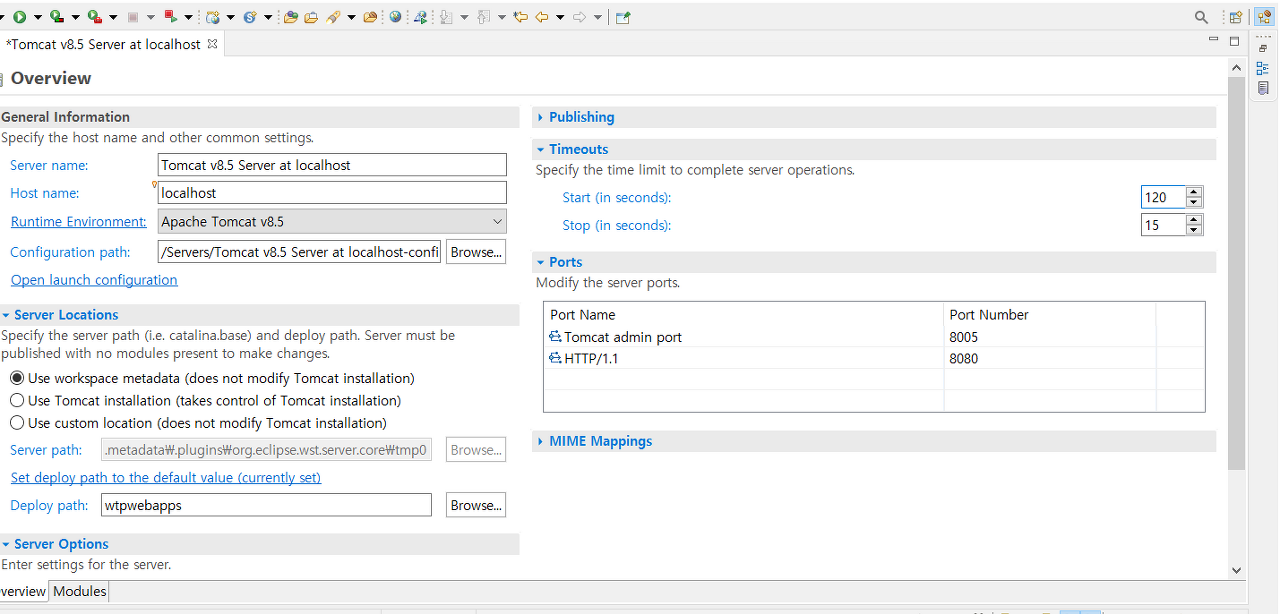Click the Last Edit Location yellow arrow icon
This screenshot has height=614, width=1280.
tap(520, 17)
